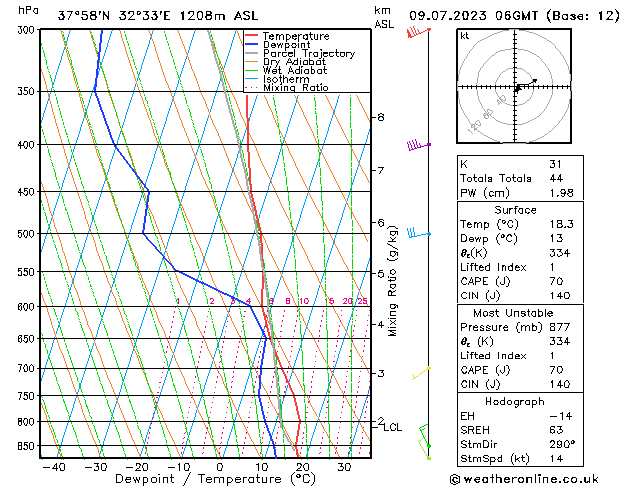Click the 'CIN (J)' label under Surface section
The image size is (629, 486).
tap(480, 296)
